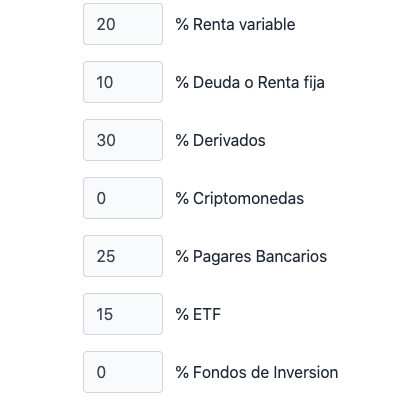The height and width of the screenshot is (398, 405).
Task: Select the Deuda o Renta fija input
Action: pos(123,82)
